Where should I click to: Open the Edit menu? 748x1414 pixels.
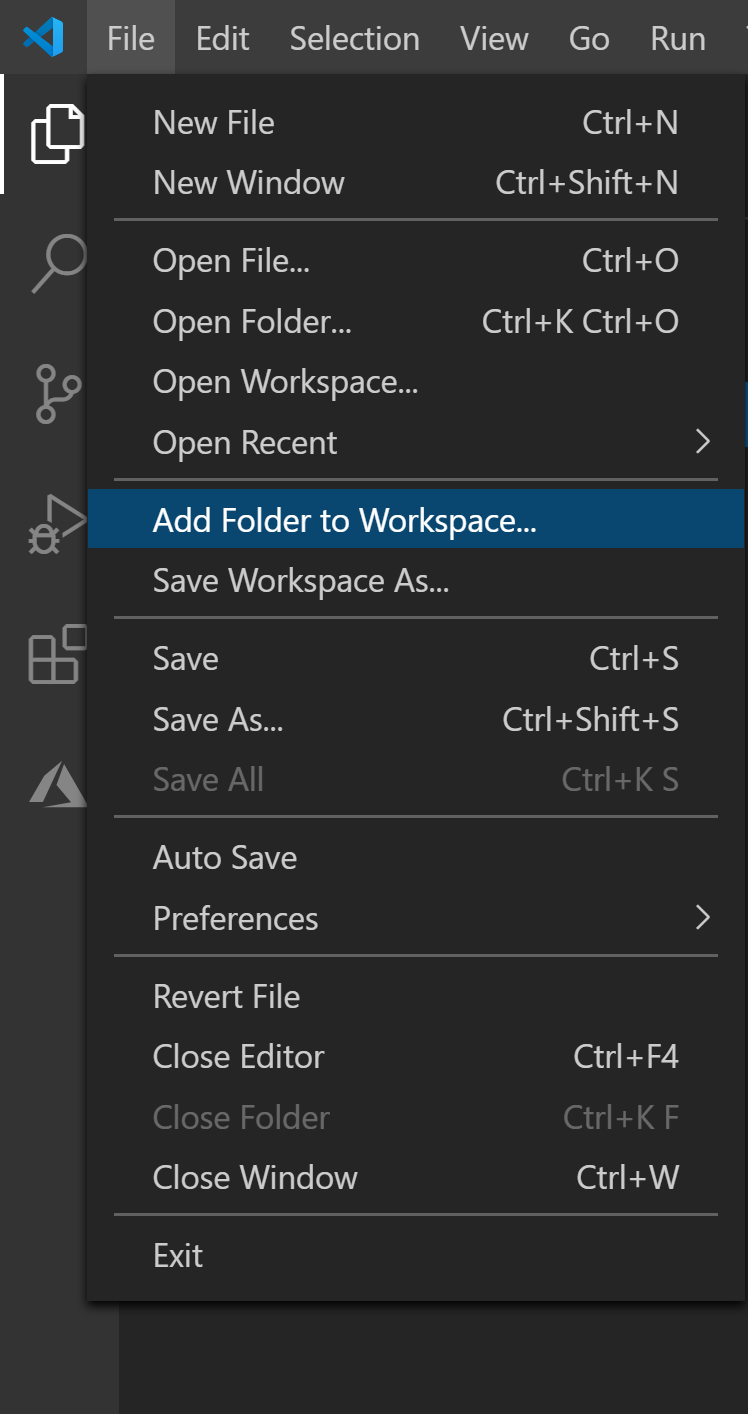[222, 38]
